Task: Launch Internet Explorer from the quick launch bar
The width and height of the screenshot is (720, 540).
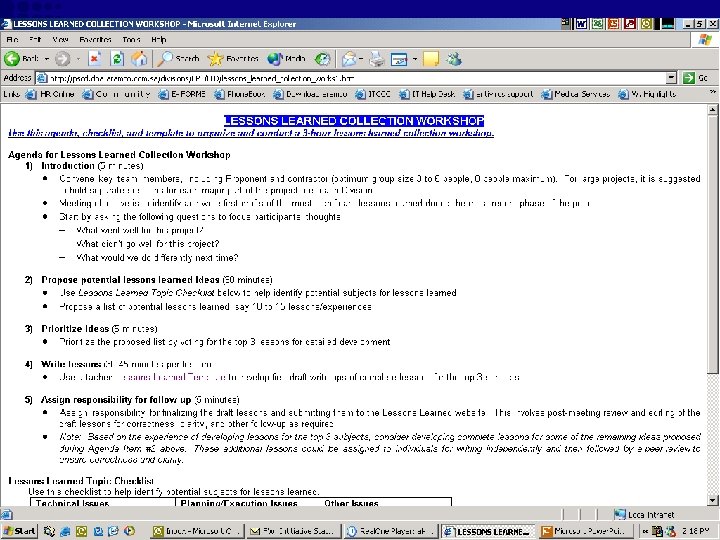Action: point(65,531)
